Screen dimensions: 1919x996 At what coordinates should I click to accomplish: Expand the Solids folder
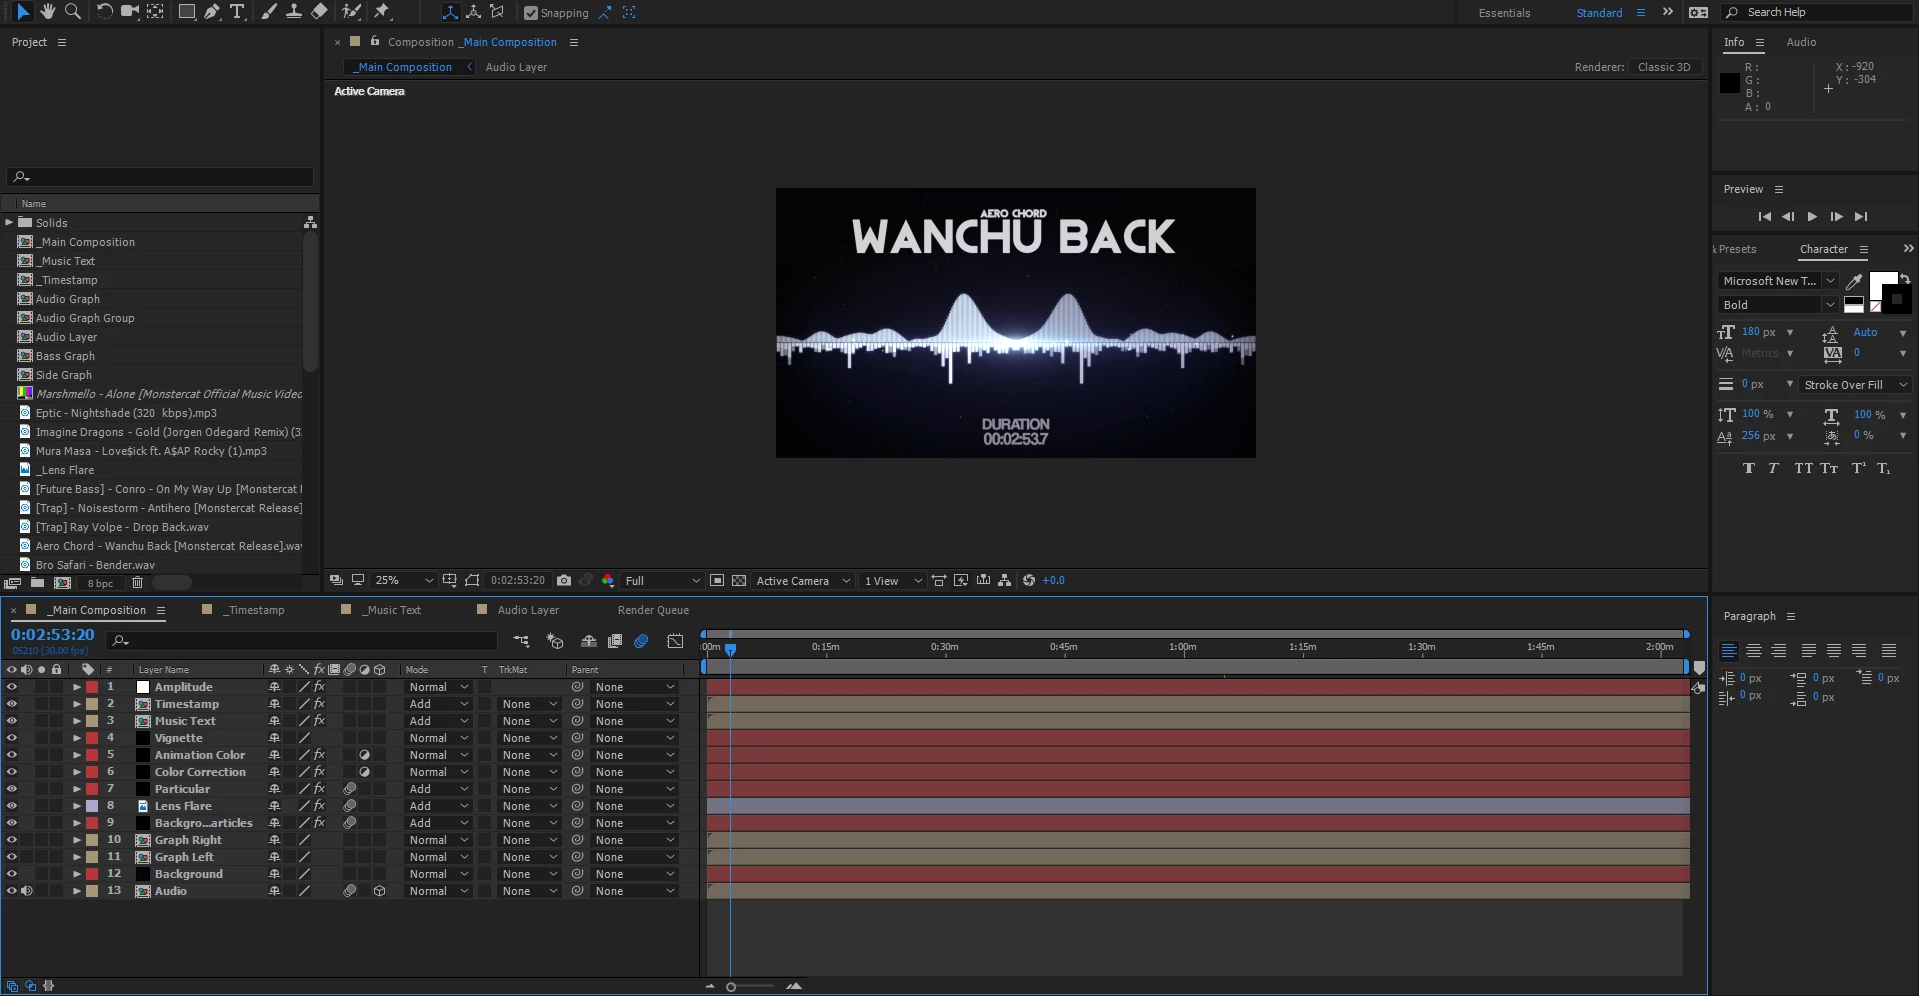point(9,222)
